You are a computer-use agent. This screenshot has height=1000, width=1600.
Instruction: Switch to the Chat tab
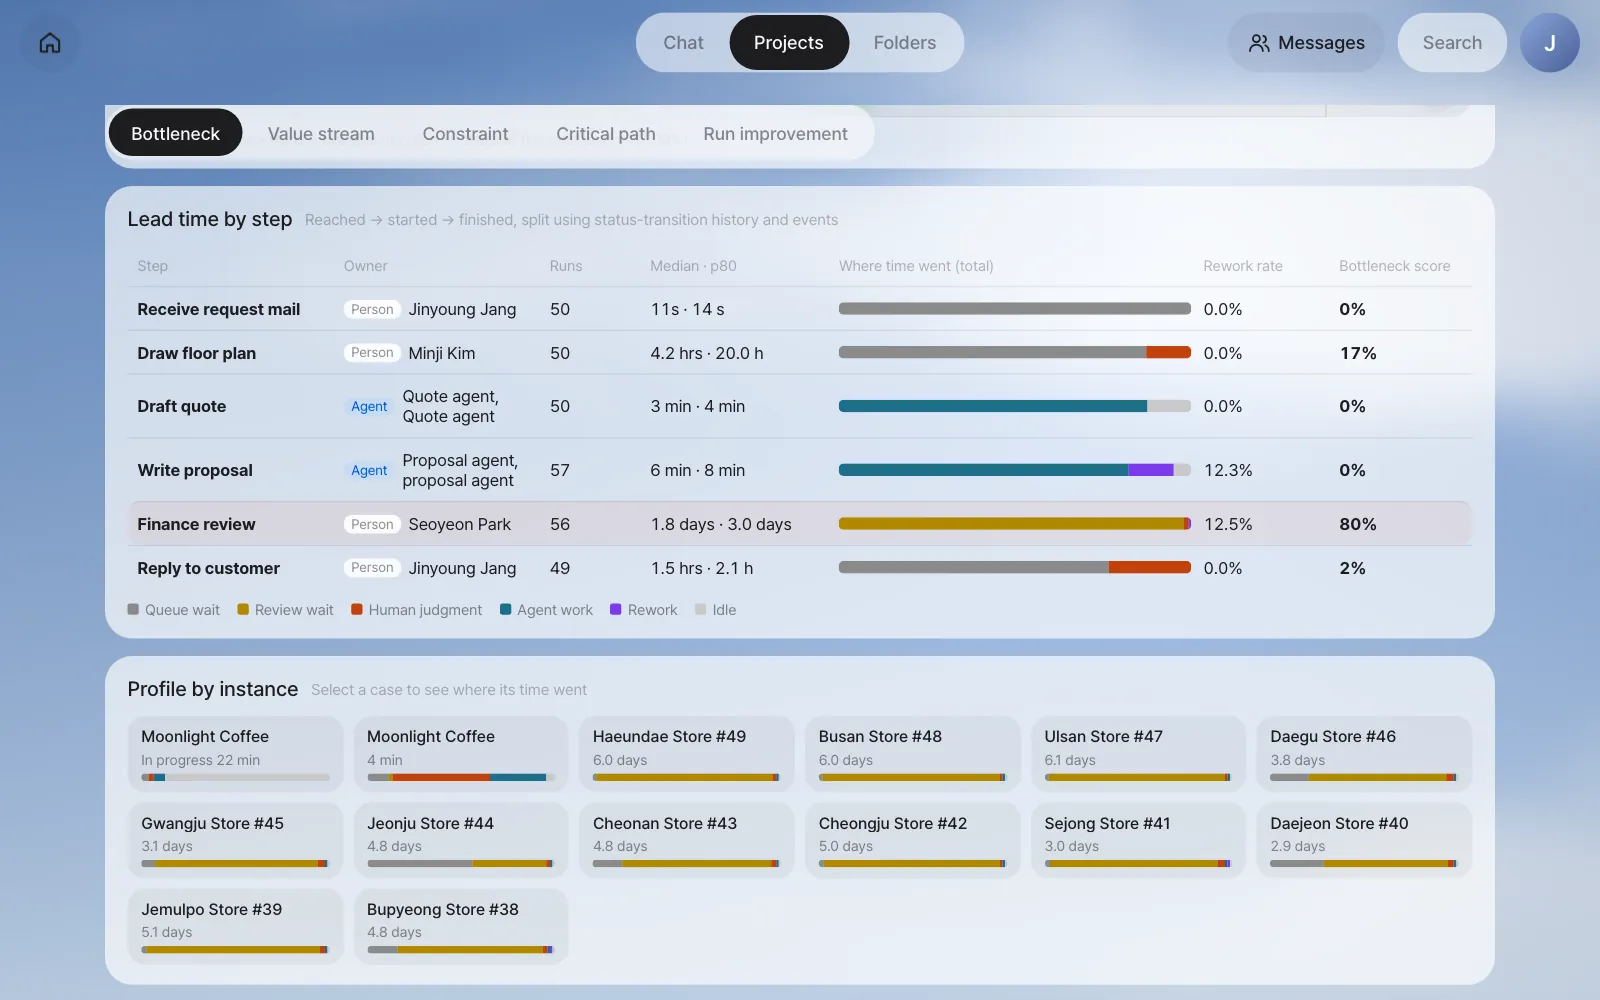click(683, 43)
